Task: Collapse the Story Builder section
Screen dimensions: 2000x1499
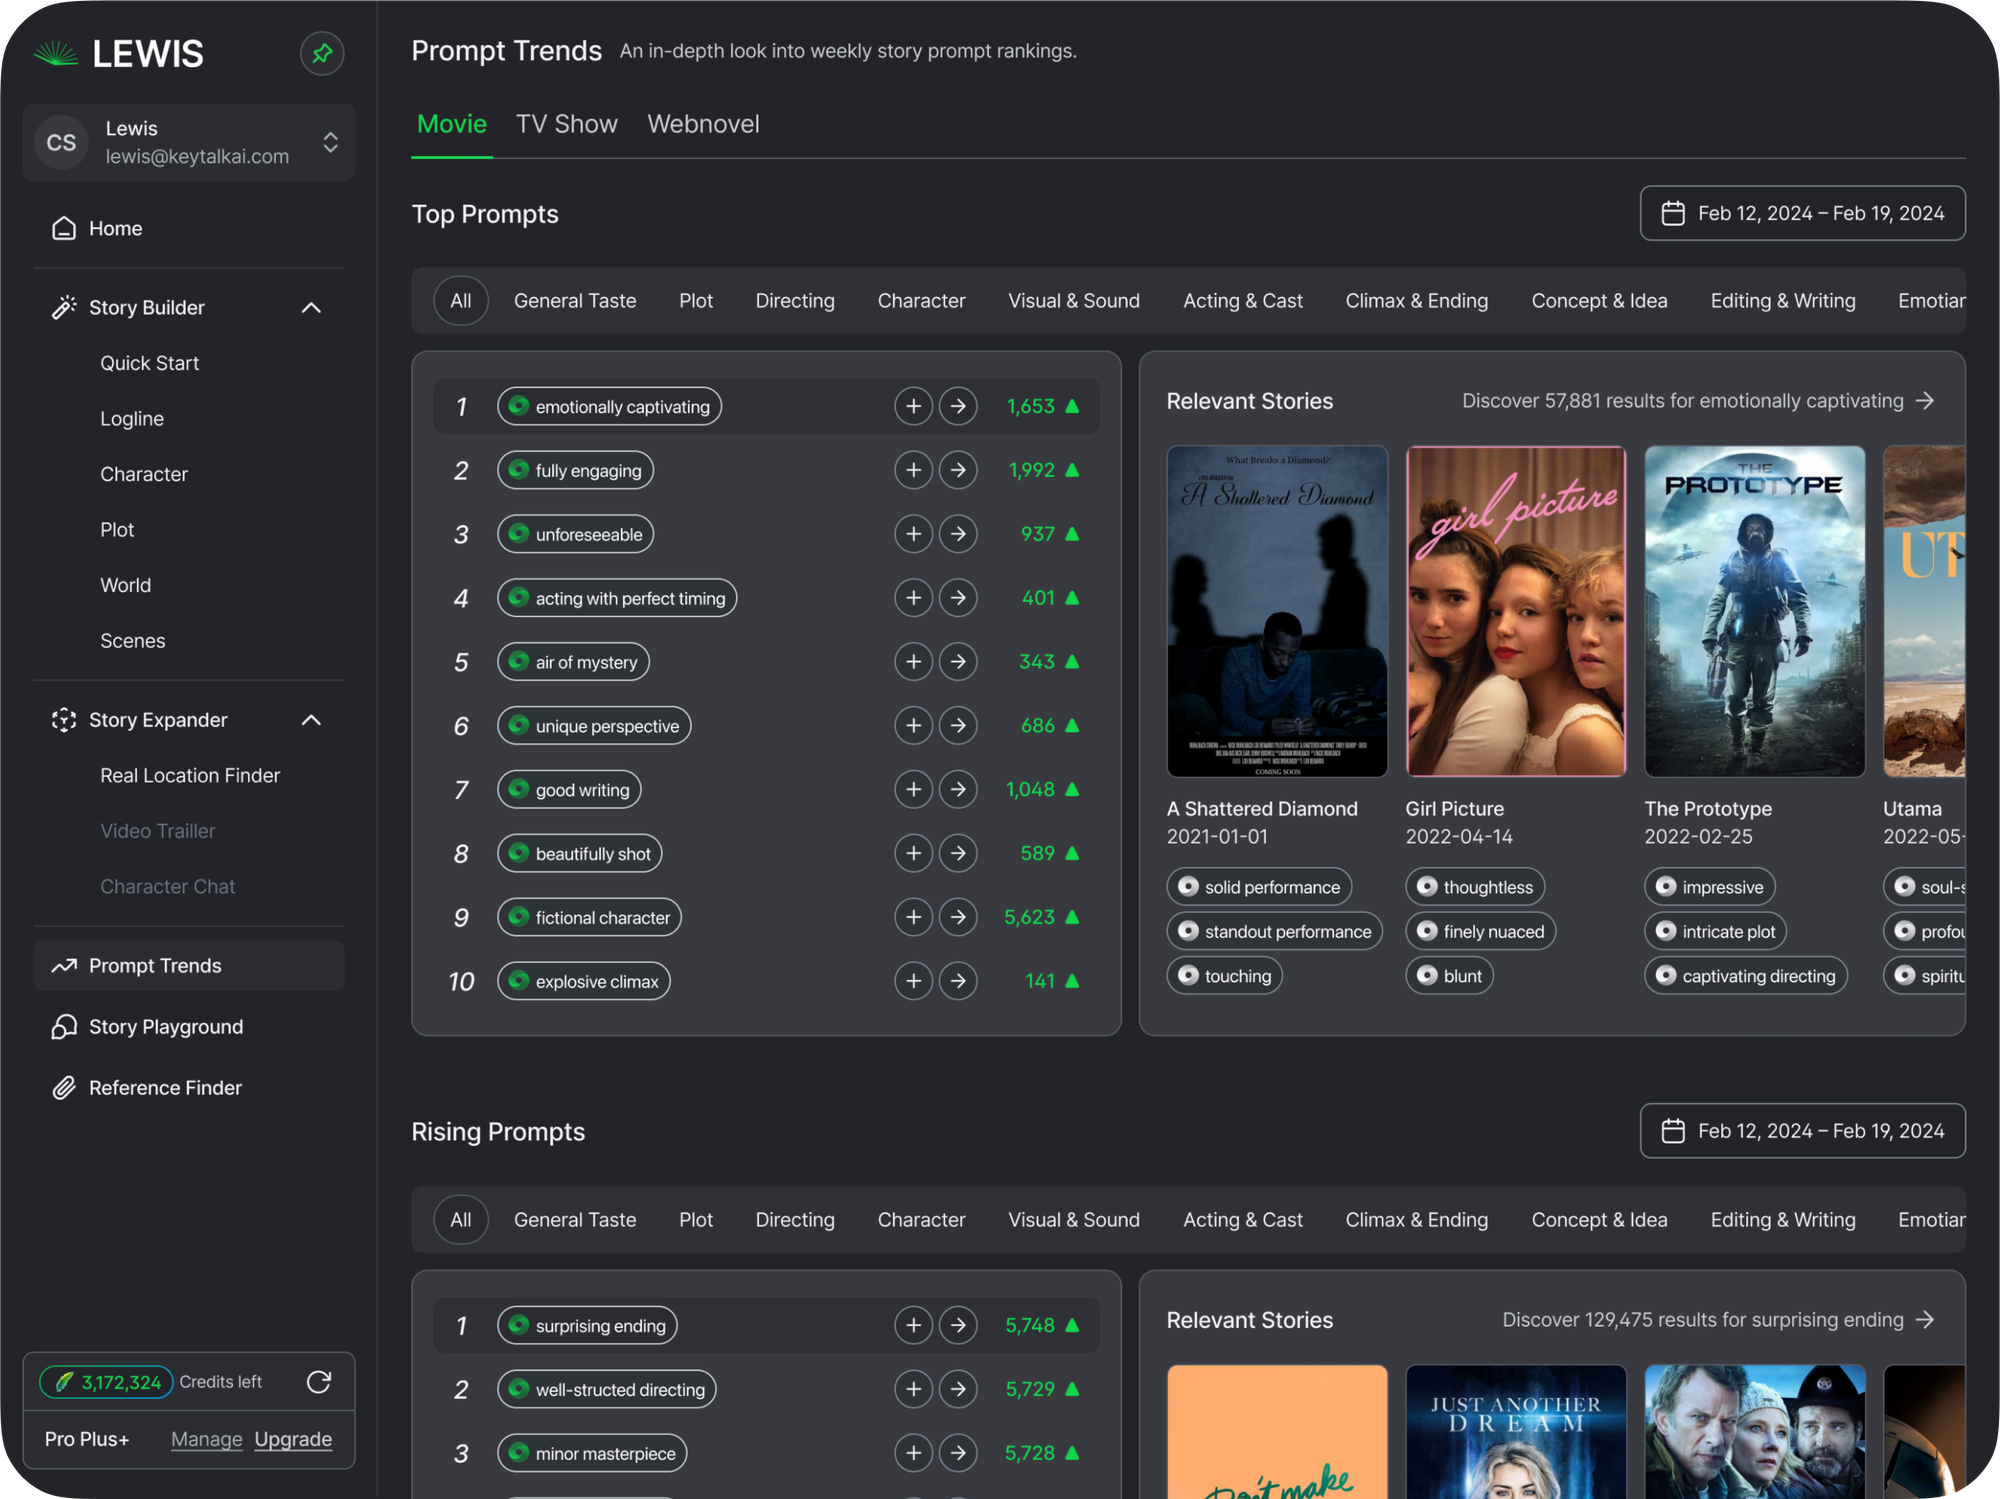Action: click(311, 308)
